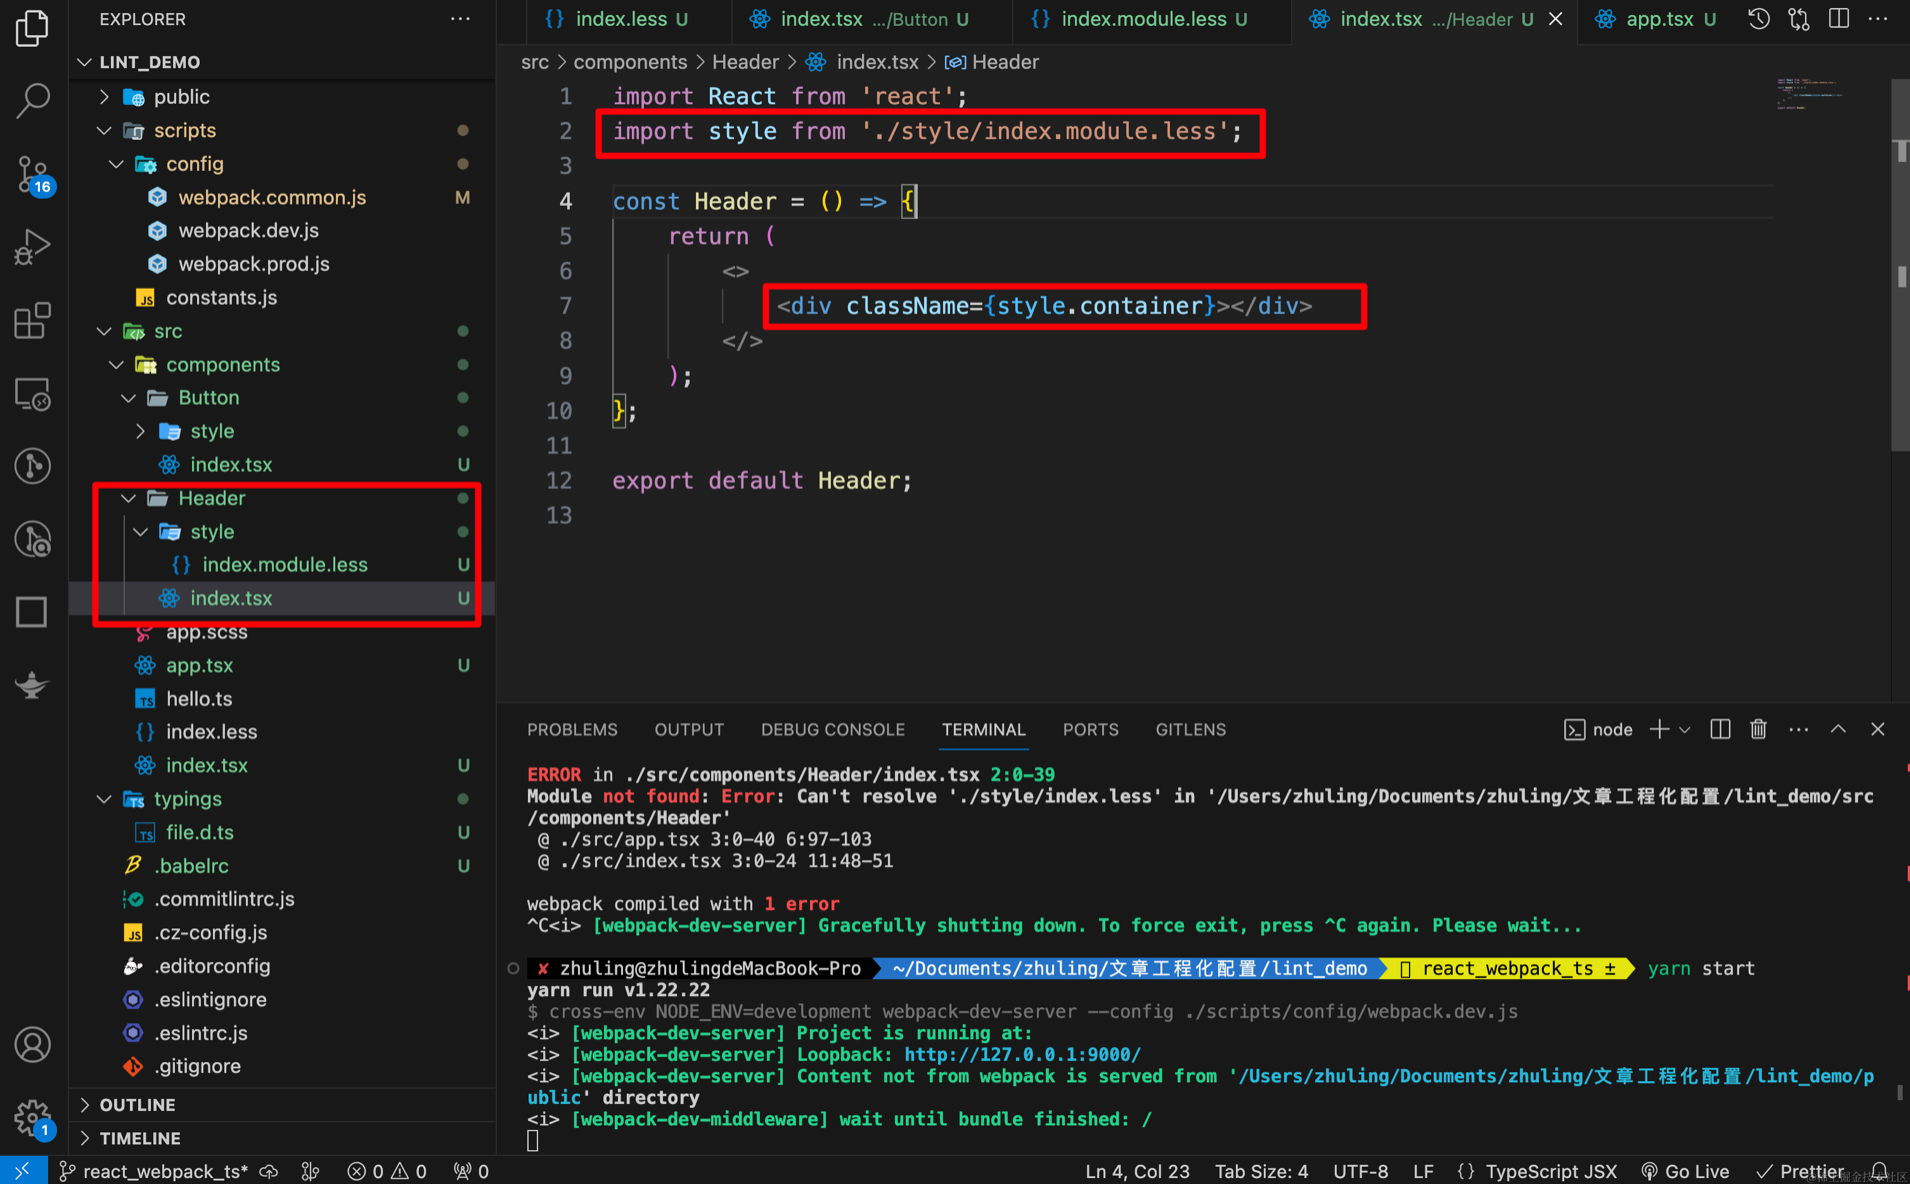Click UTF-8 encoding indicator
The image size is (1910, 1184).
tap(1360, 1170)
